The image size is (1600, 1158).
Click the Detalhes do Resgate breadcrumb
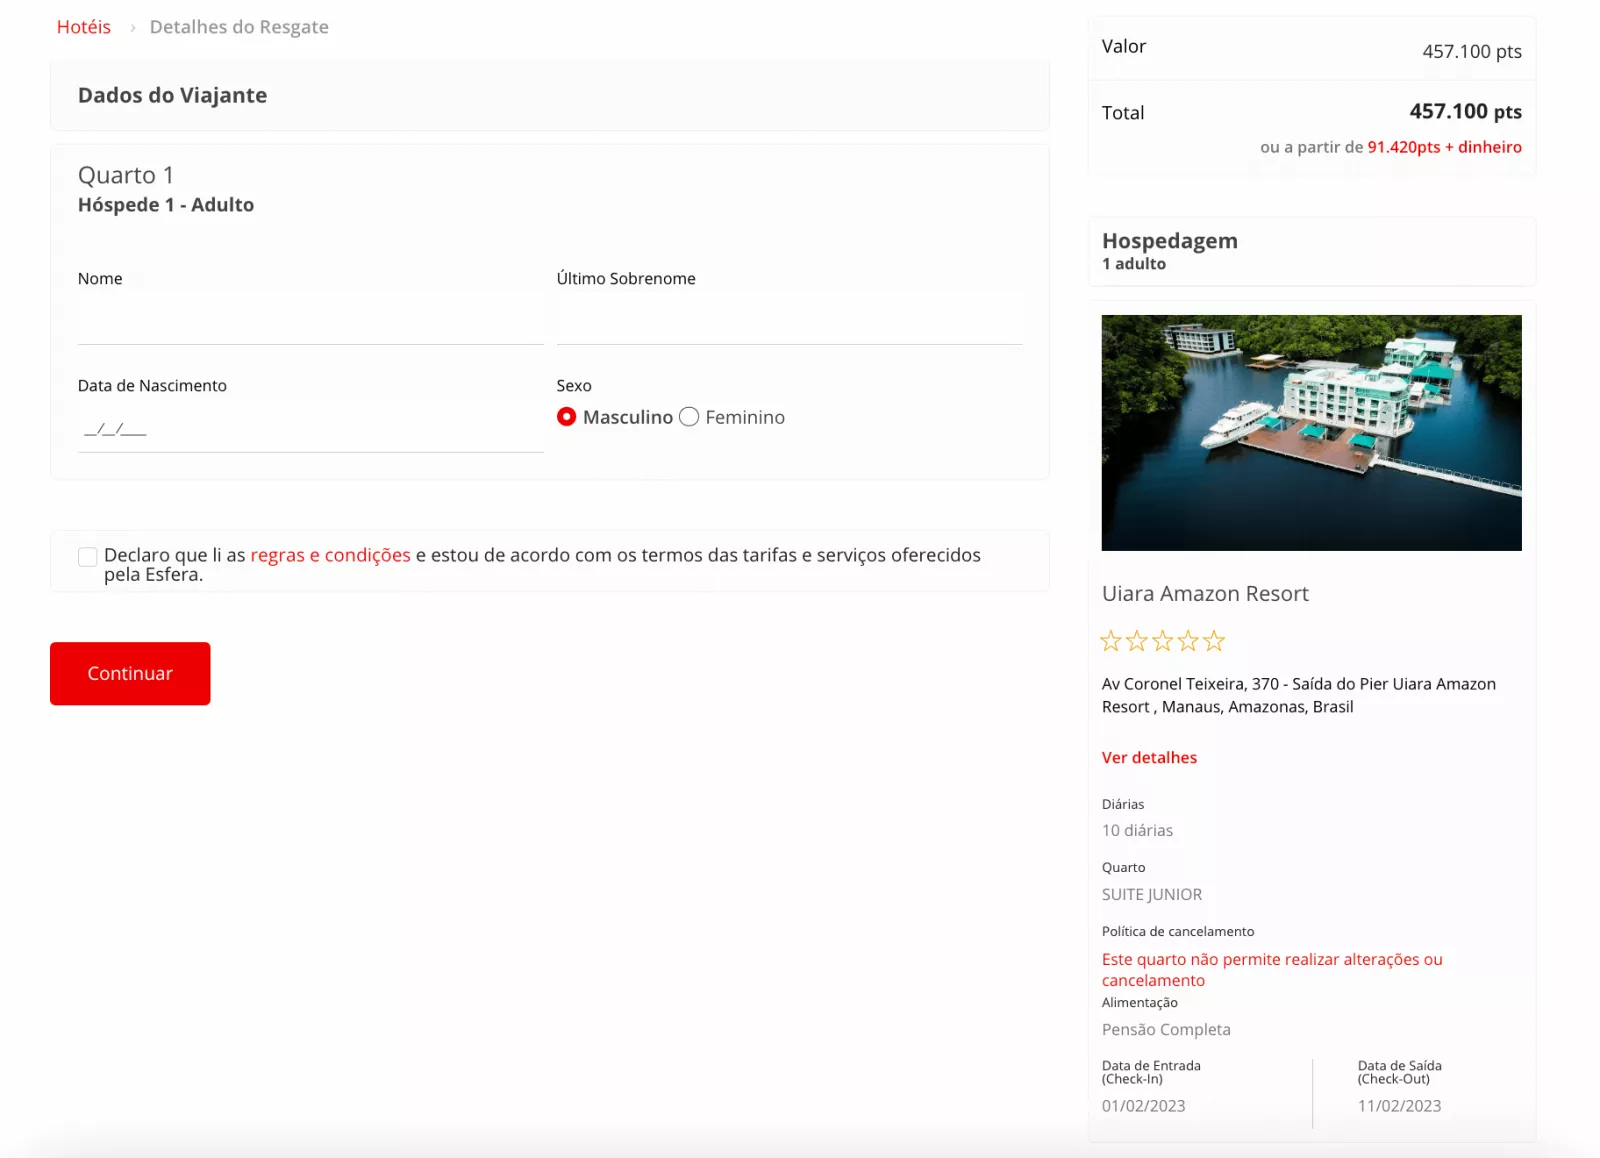coord(239,27)
